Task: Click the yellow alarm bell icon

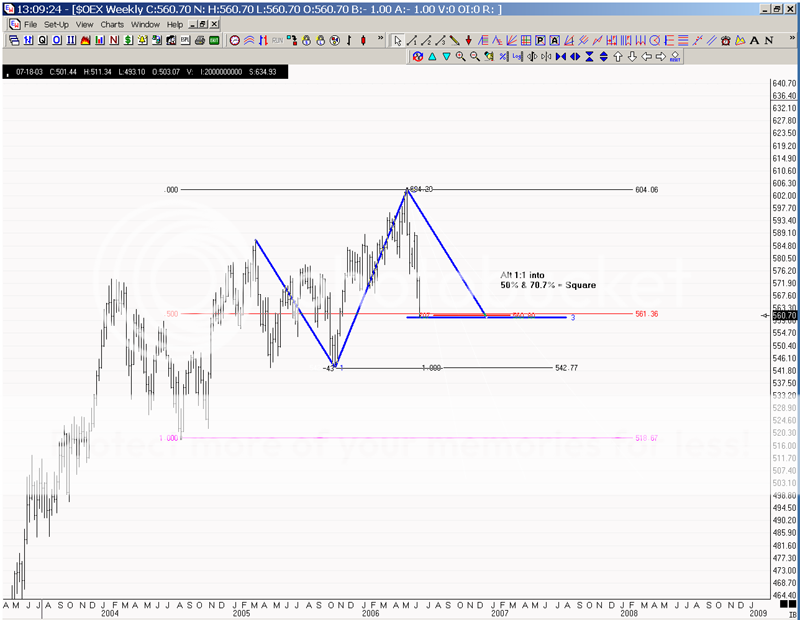Action: (142, 40)
